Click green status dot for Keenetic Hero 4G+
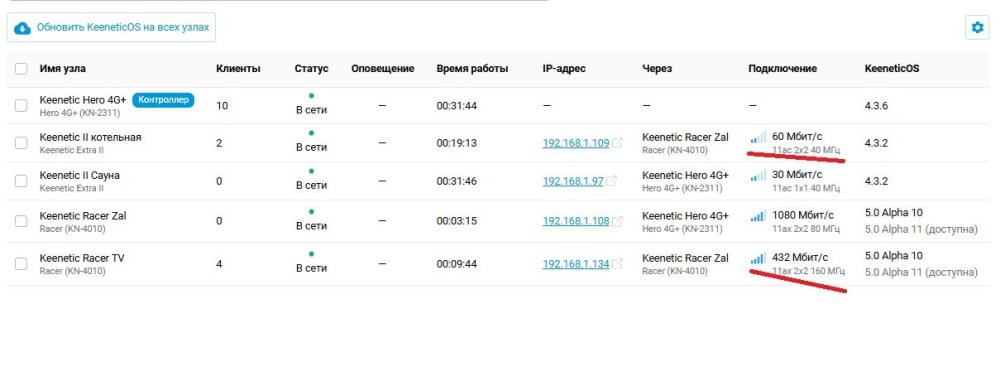This screenshot has height=381, width=1000. click(311, 96)
